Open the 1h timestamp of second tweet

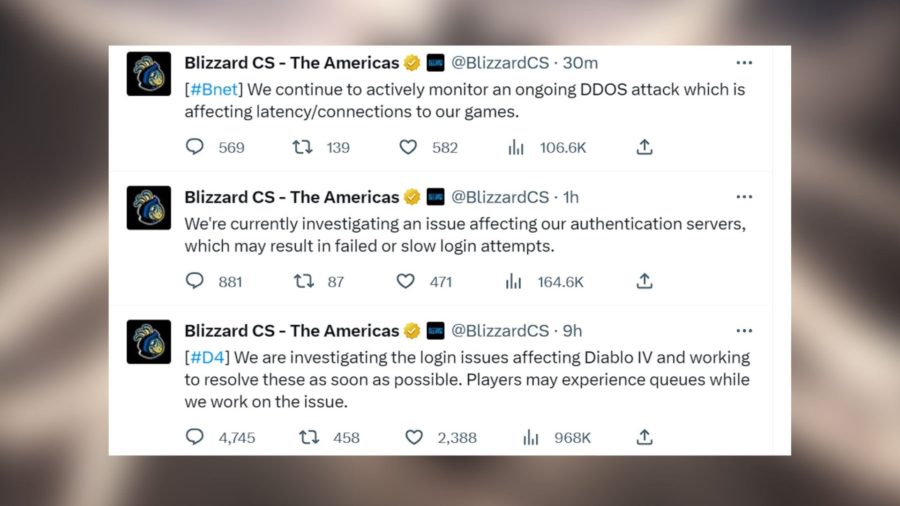tap(570, 197)
